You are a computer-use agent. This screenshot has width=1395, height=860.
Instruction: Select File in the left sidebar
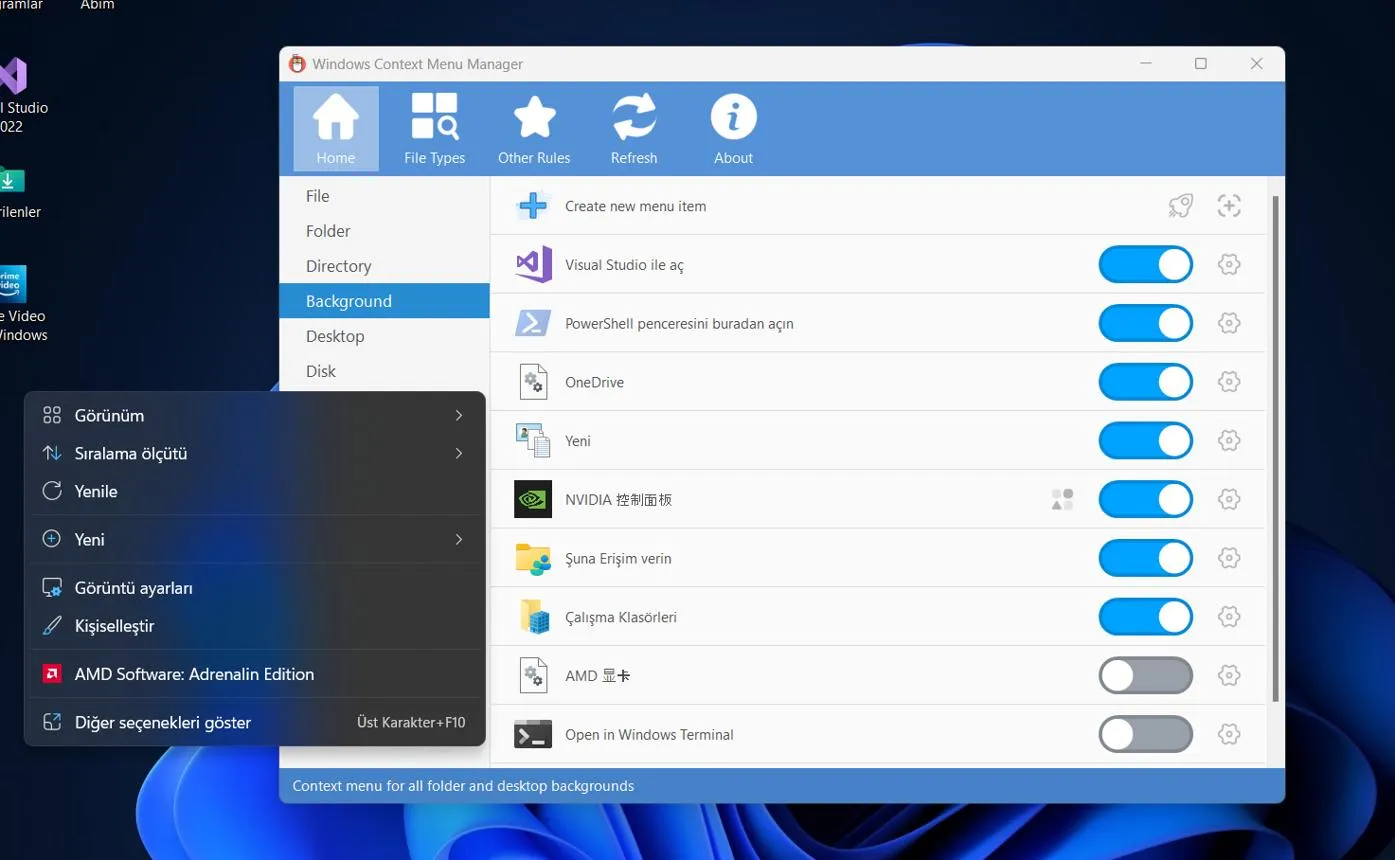point(384,196)
